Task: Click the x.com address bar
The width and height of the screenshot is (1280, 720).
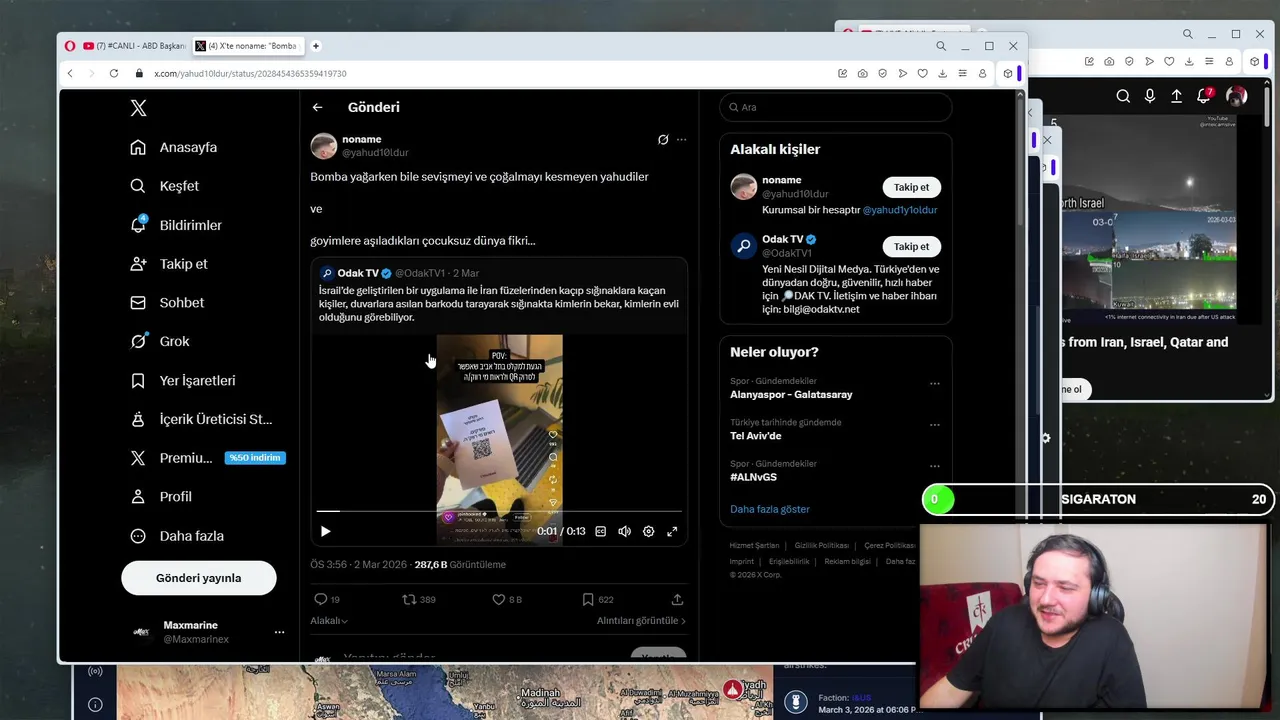Action: (x=480, y=73)
